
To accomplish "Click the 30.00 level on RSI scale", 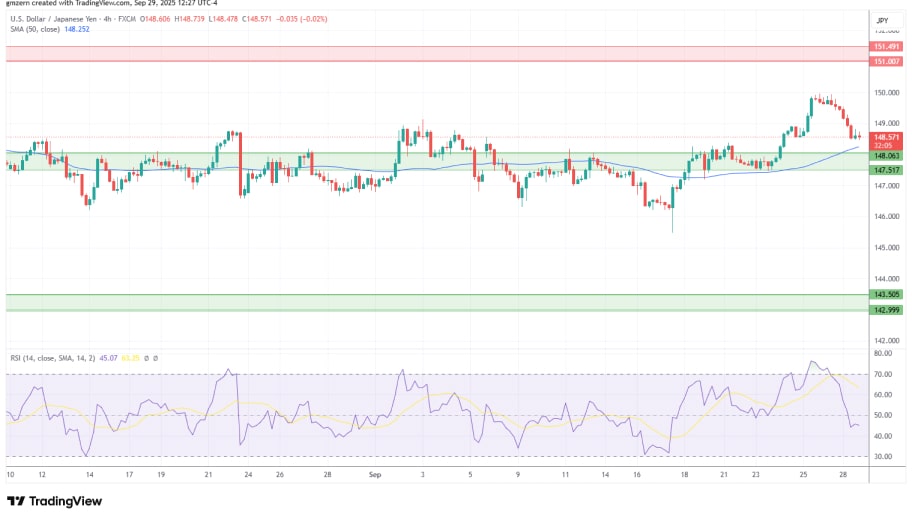I will tap(883, 457).
